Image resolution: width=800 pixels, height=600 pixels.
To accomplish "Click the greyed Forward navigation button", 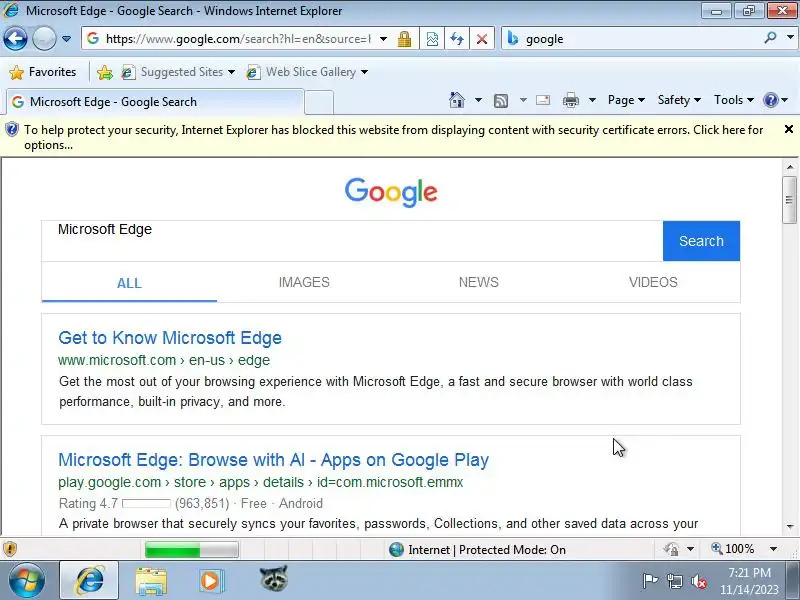I will (44, 38).
